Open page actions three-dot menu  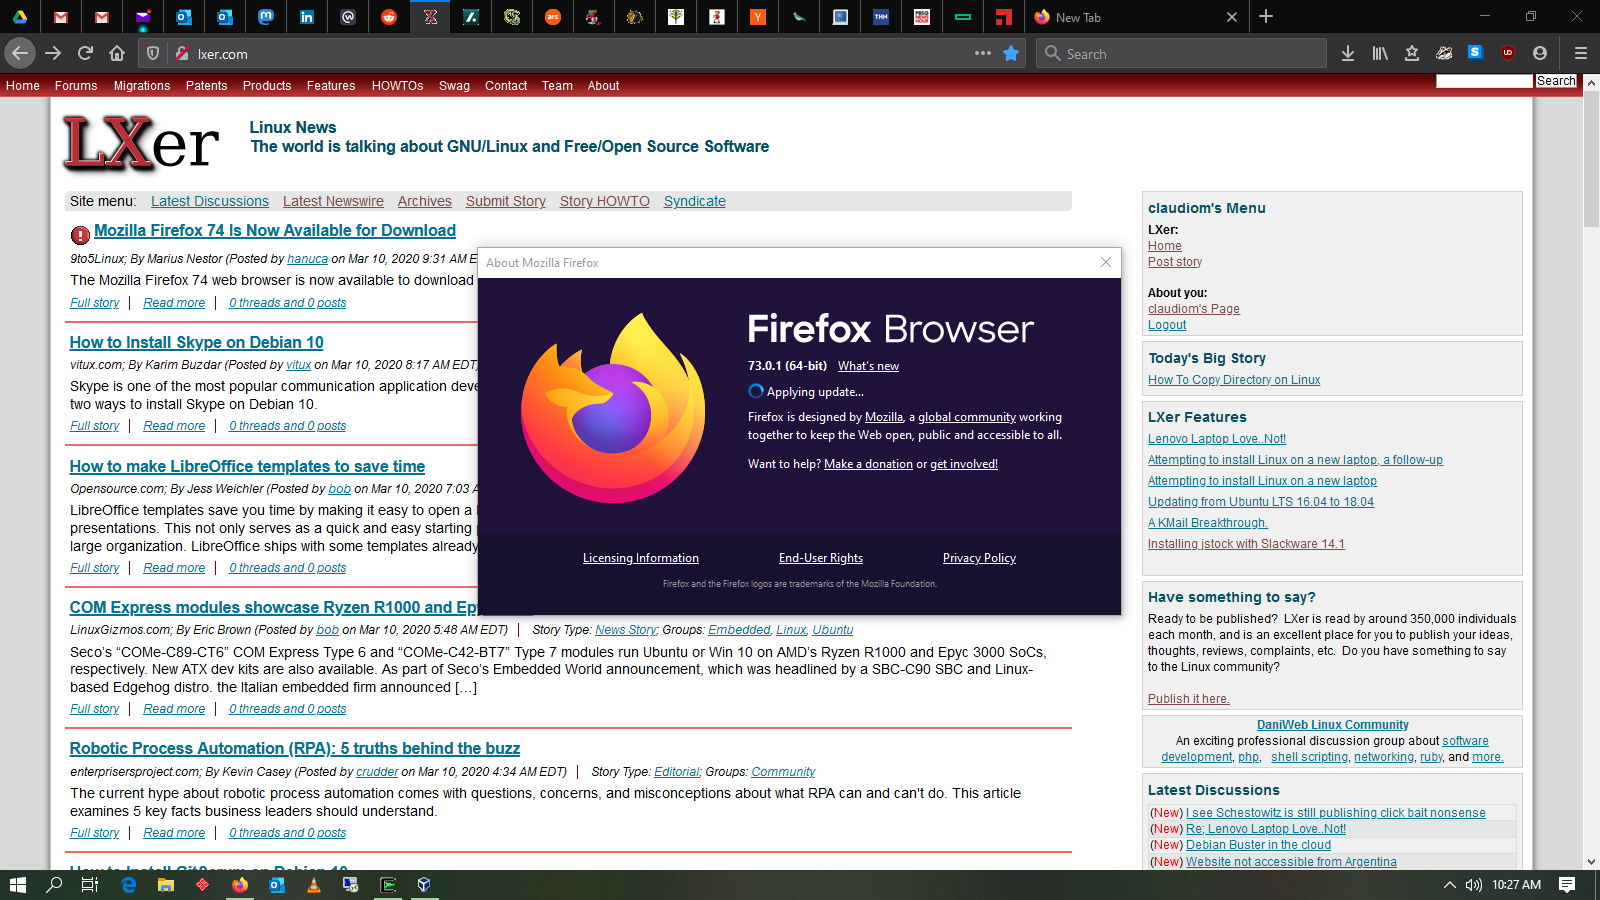[983, 53]
